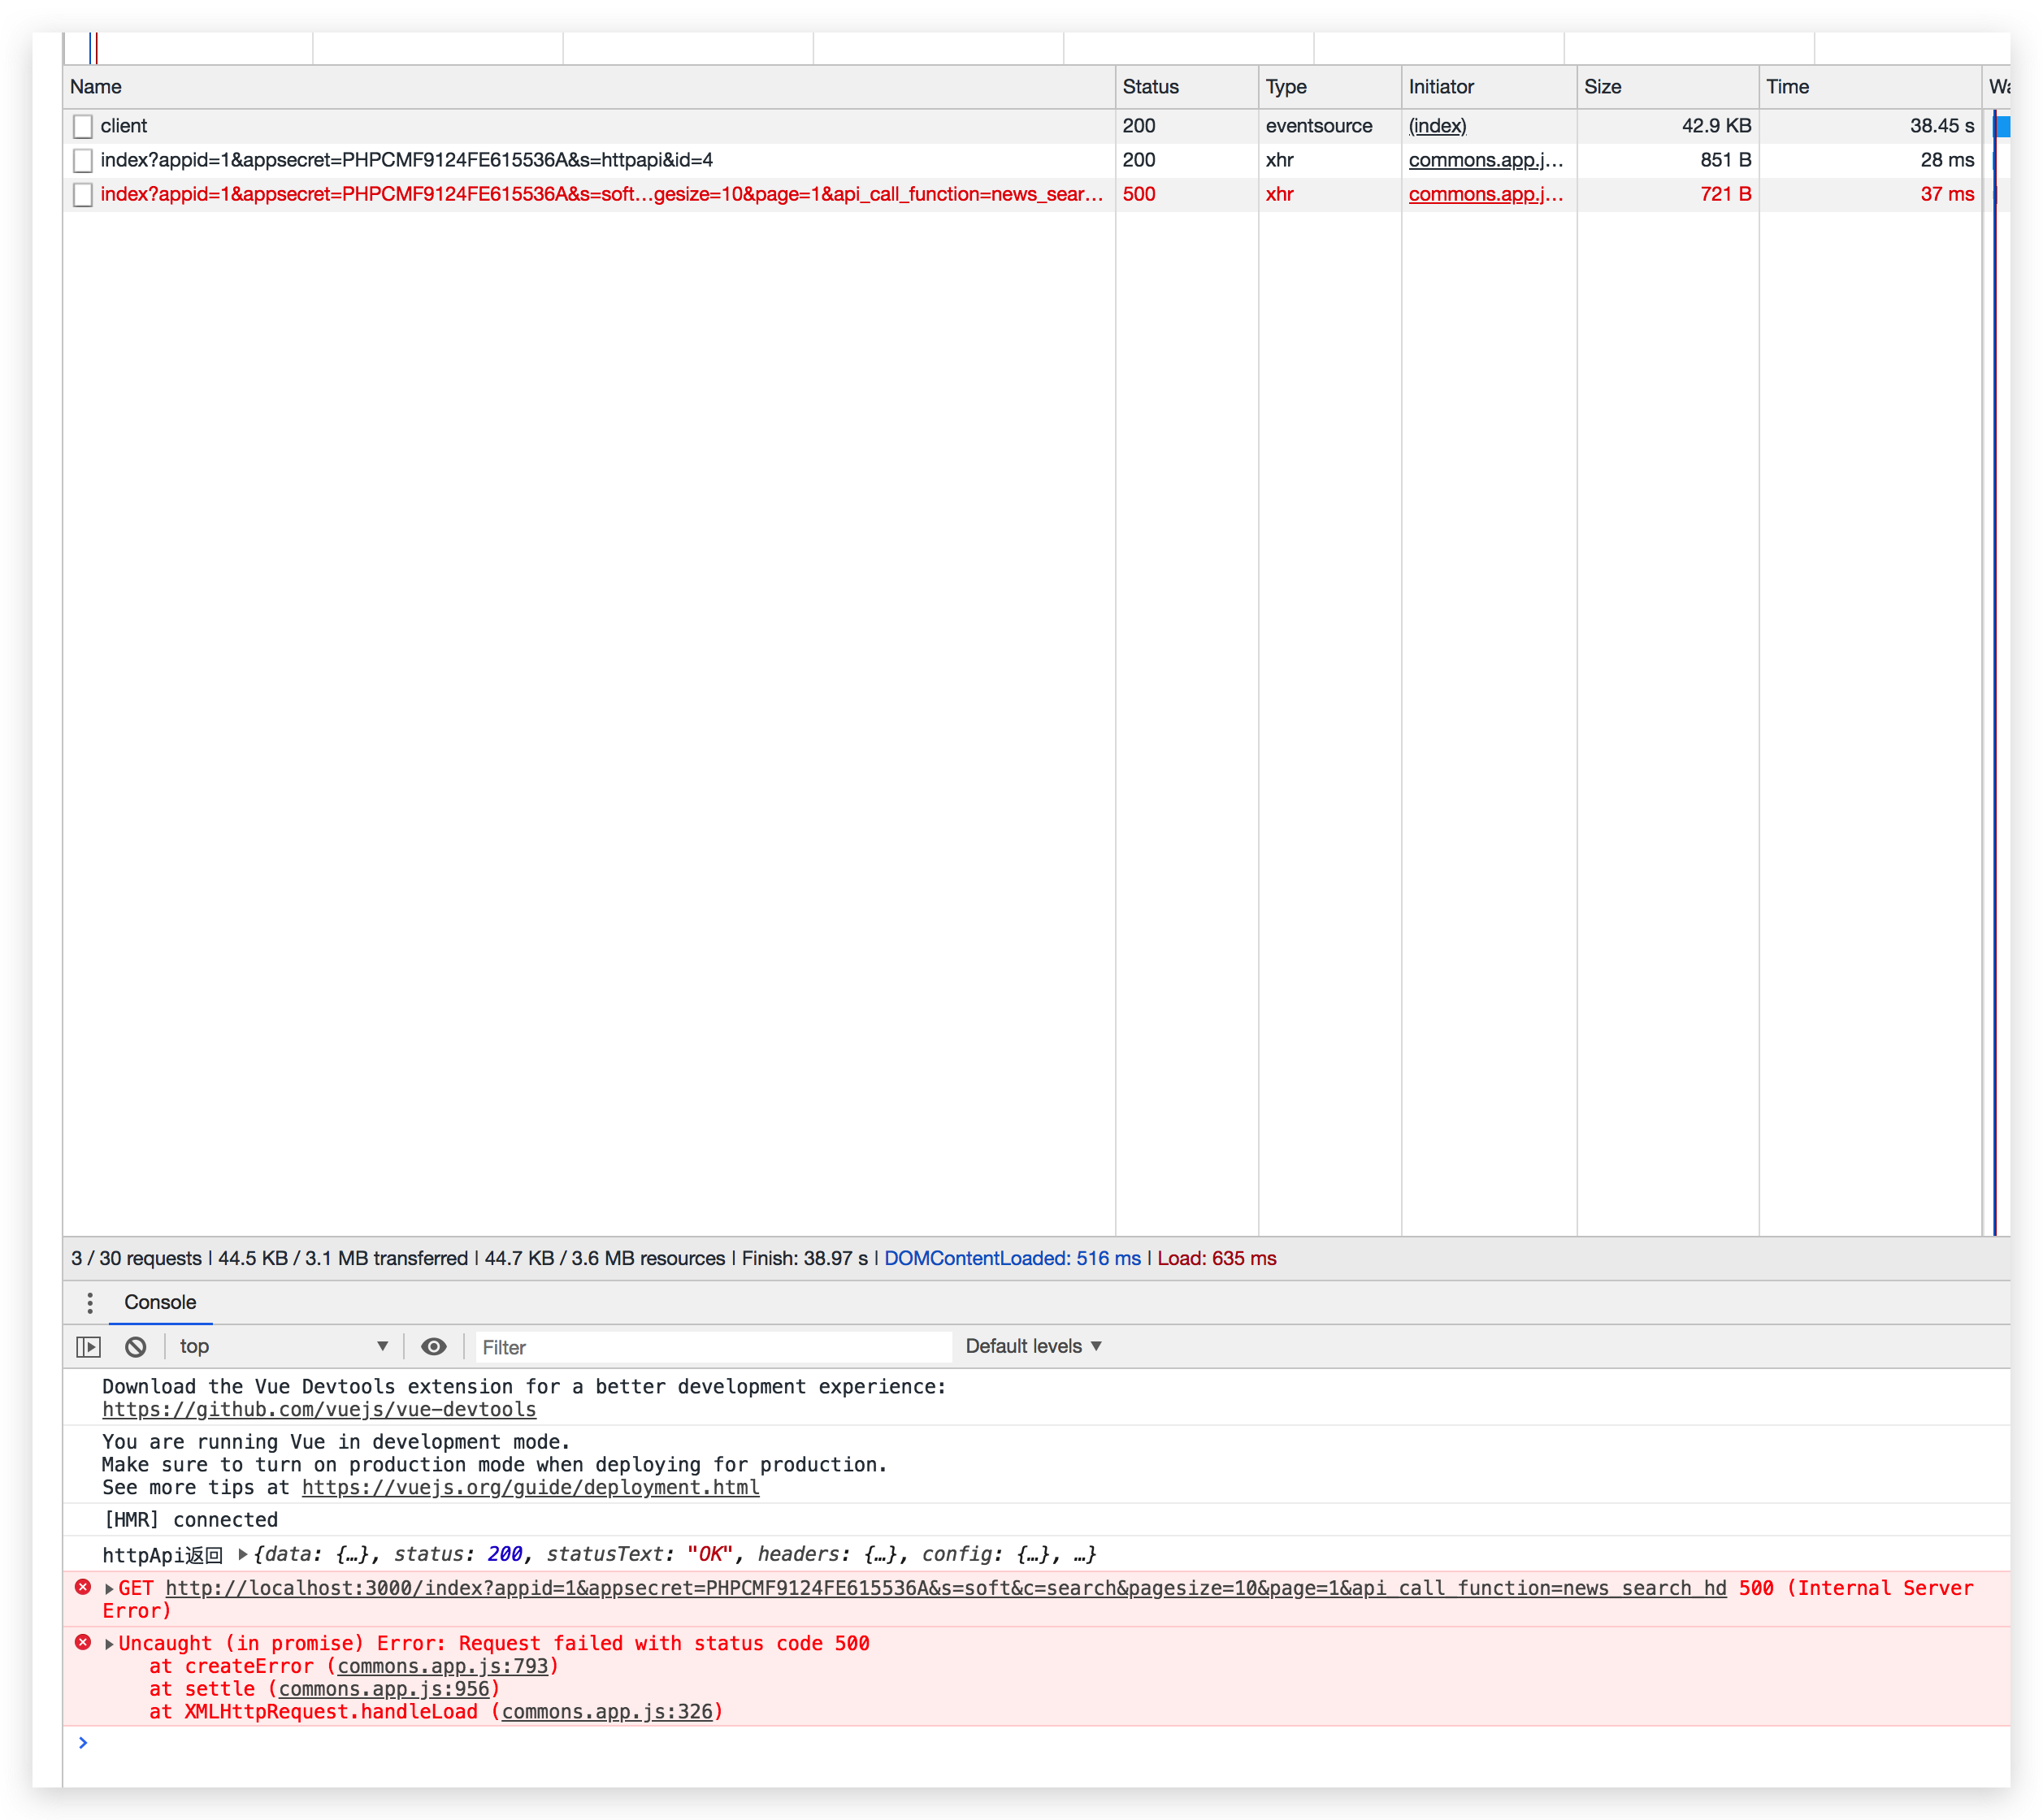2043x1820 pixels.
Task: Select the failed news_search request row
Action: pos(1036,194)
